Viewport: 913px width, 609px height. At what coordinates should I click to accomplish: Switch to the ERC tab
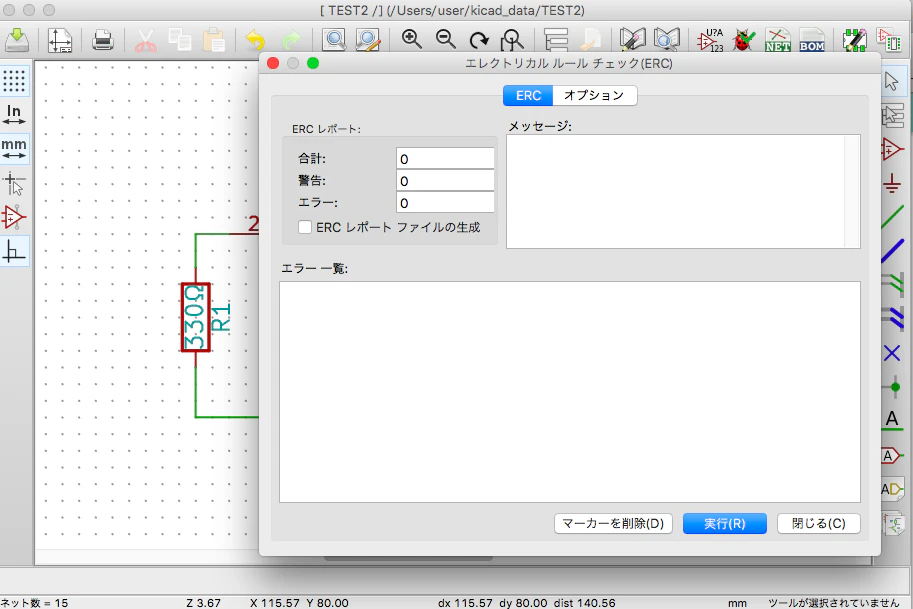point(528,95)
